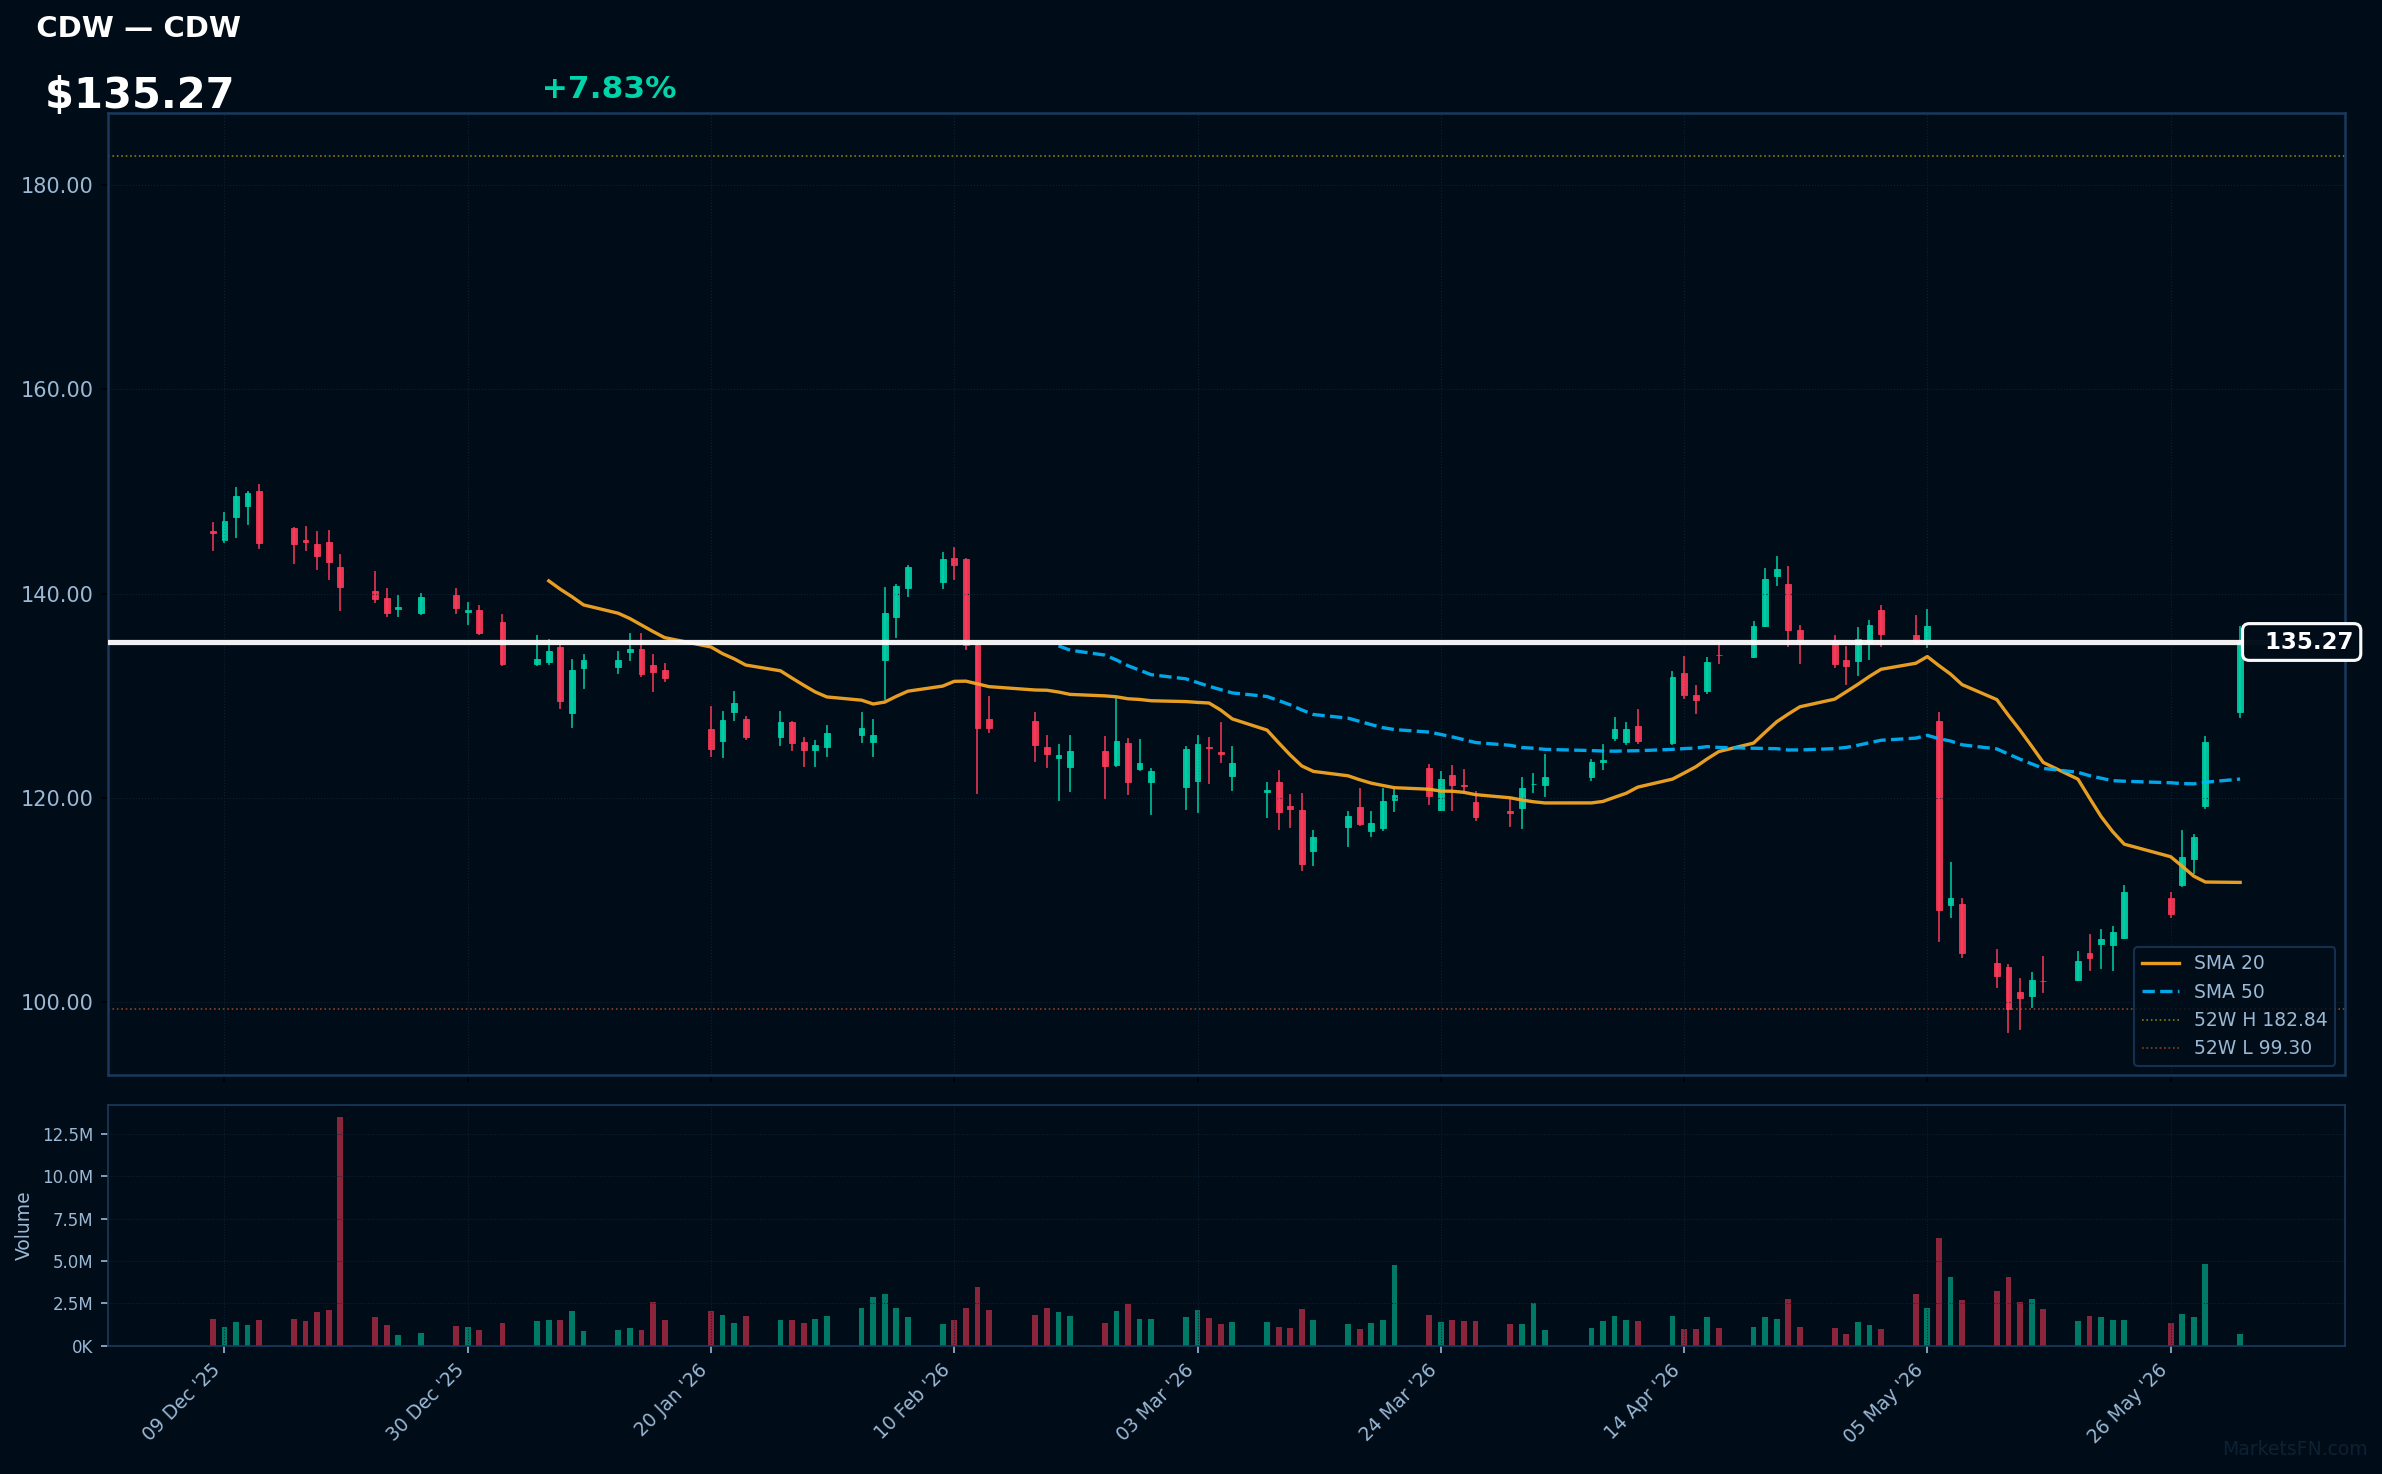Click the 0K volume axis label
2382x1474 pixels.
pyautogui.click(x=82, y=1347)
